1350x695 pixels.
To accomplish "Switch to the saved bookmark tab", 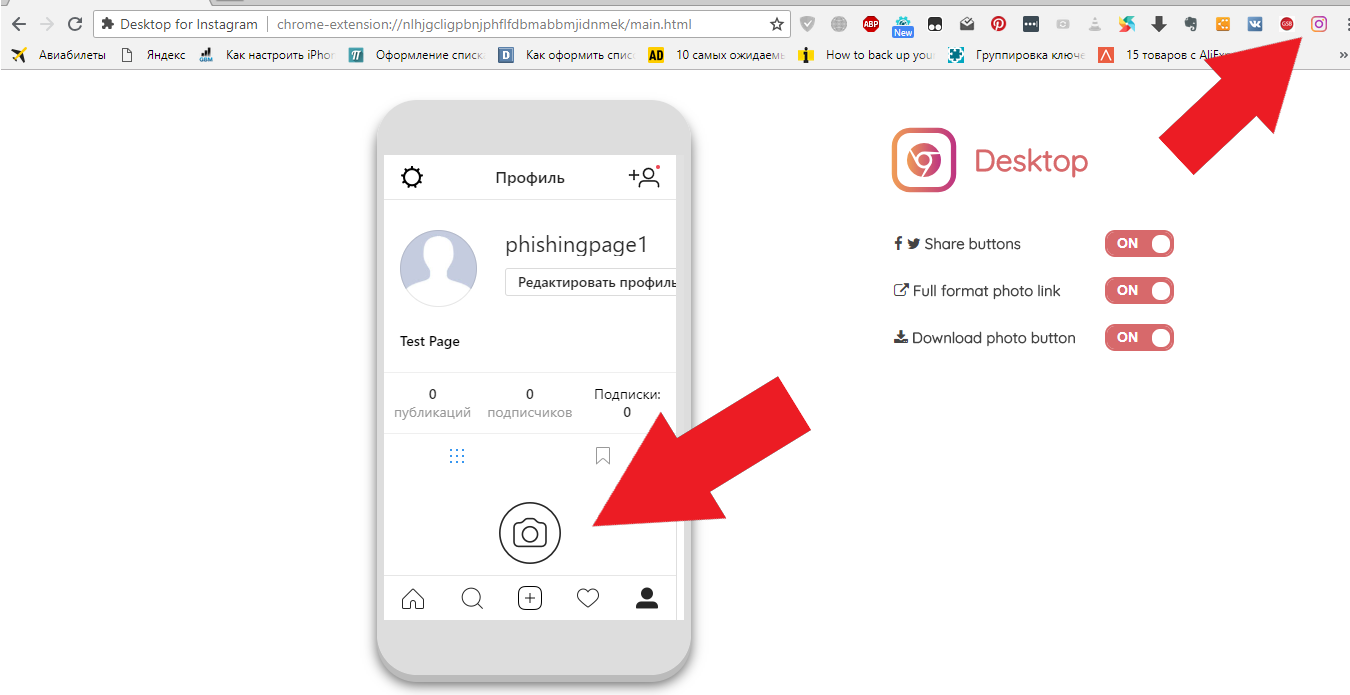I will [602, 456].
